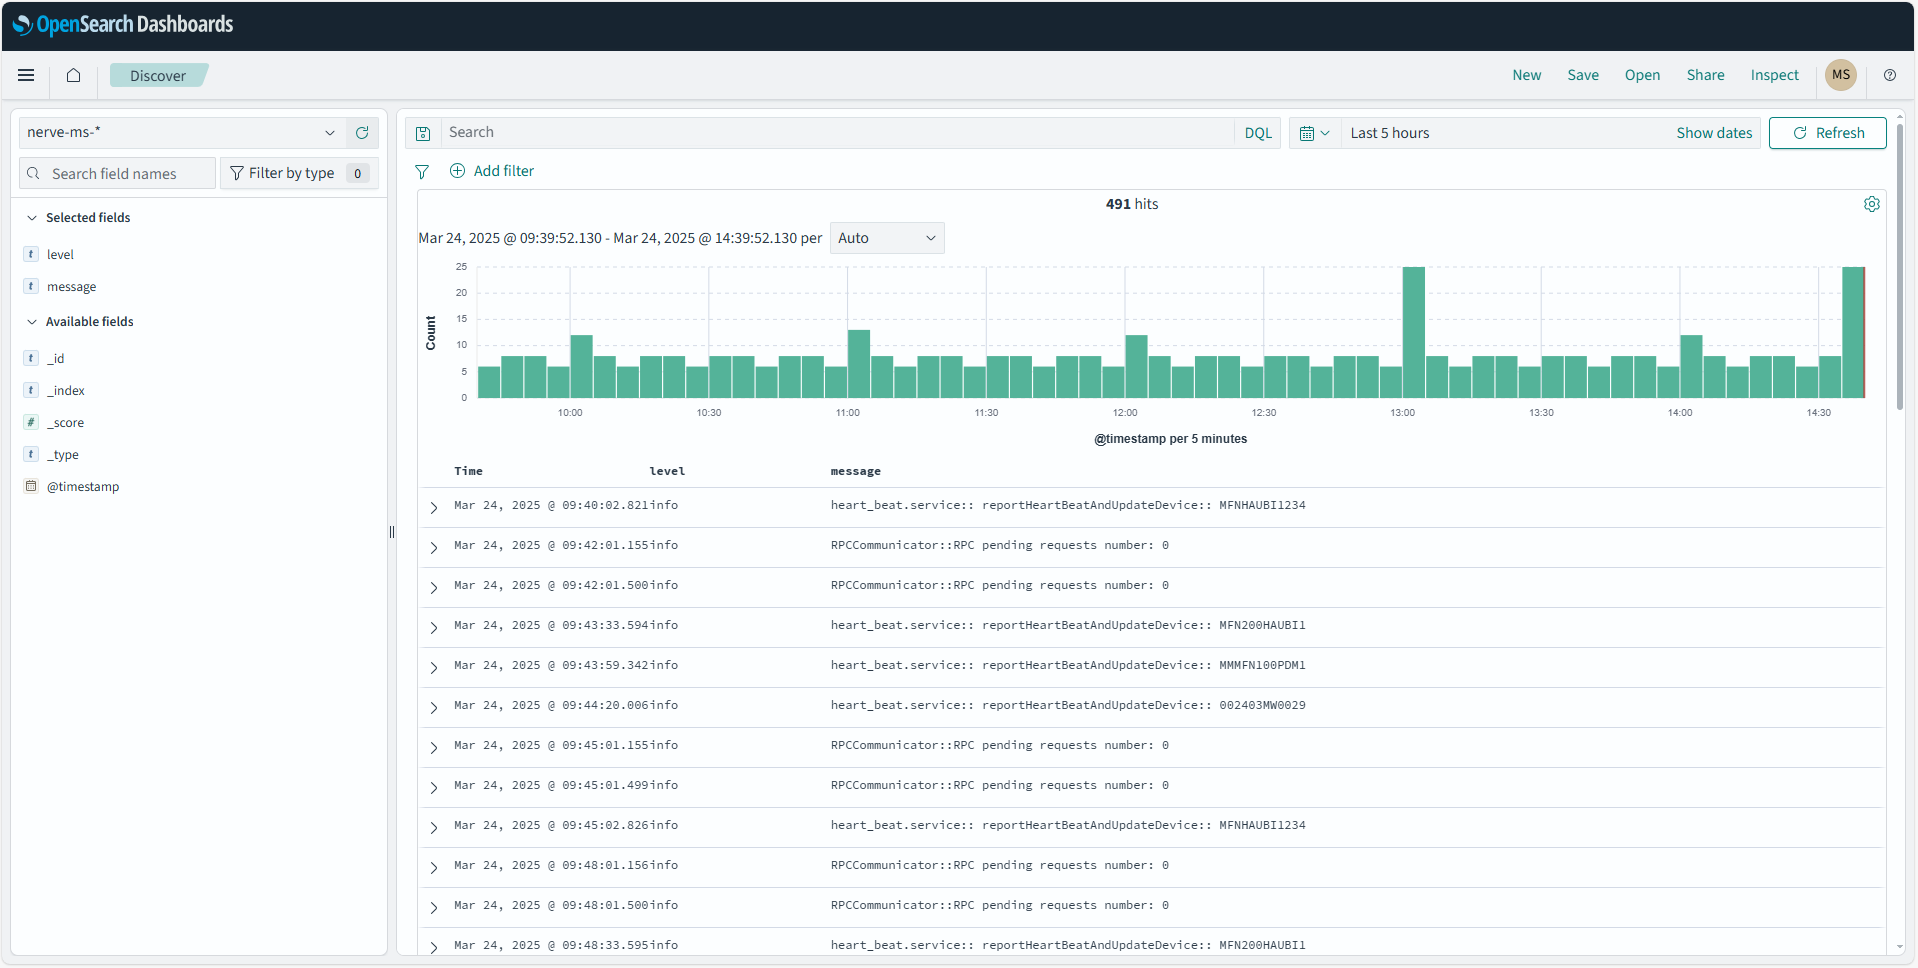Viewport: 1918px width, 968px height.
Task: Click the filter funnel icon
Action: coord(421,171)
